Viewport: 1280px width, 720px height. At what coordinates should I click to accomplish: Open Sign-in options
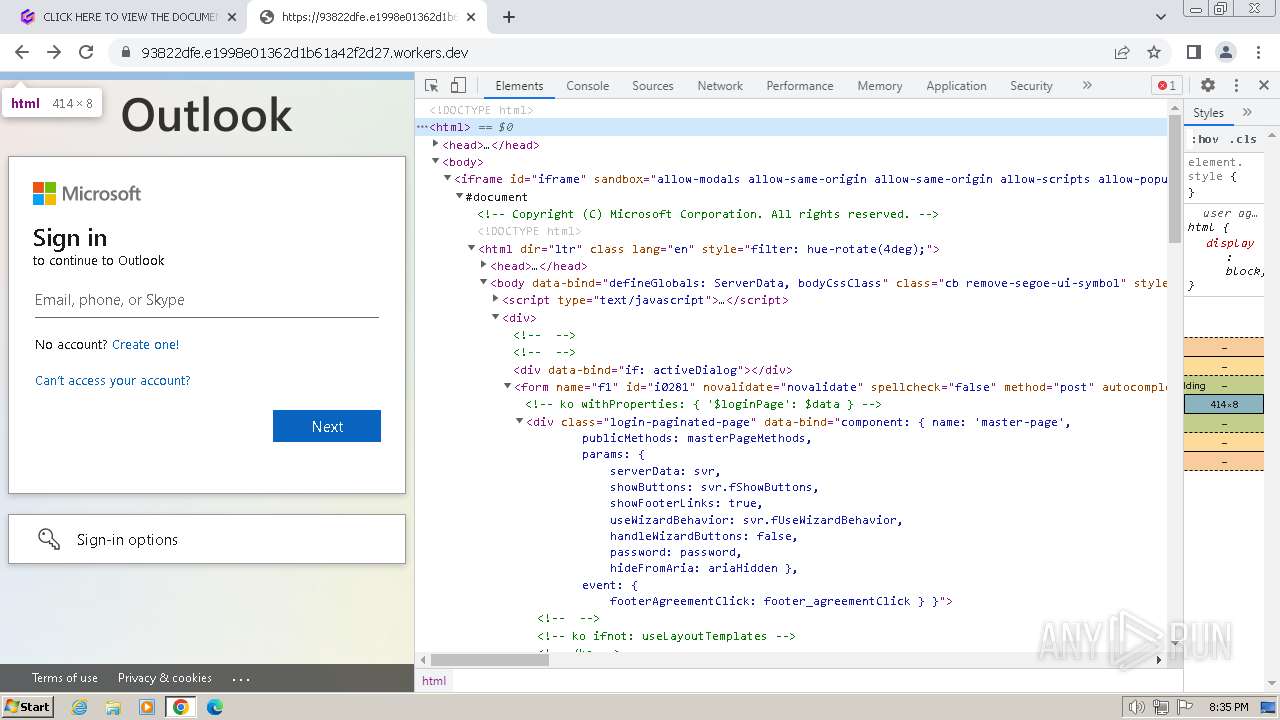tap(207, 539)
